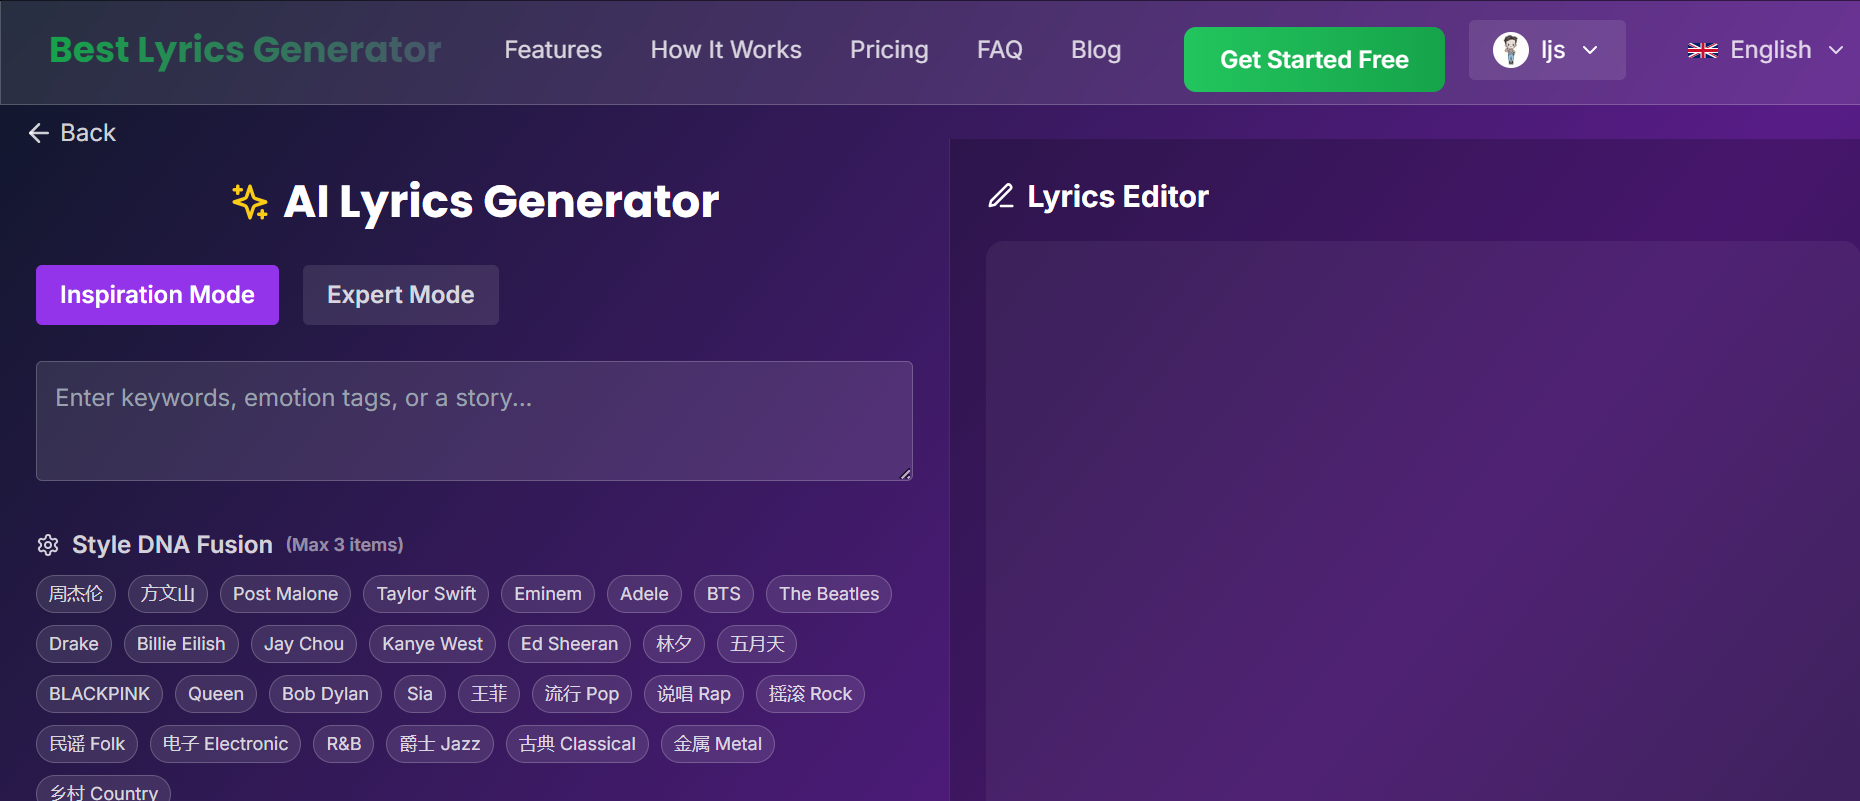Screen dimensions: 1860x801
Task: Choose the 乡村 Country genre tag
Action: click(103, 790)
